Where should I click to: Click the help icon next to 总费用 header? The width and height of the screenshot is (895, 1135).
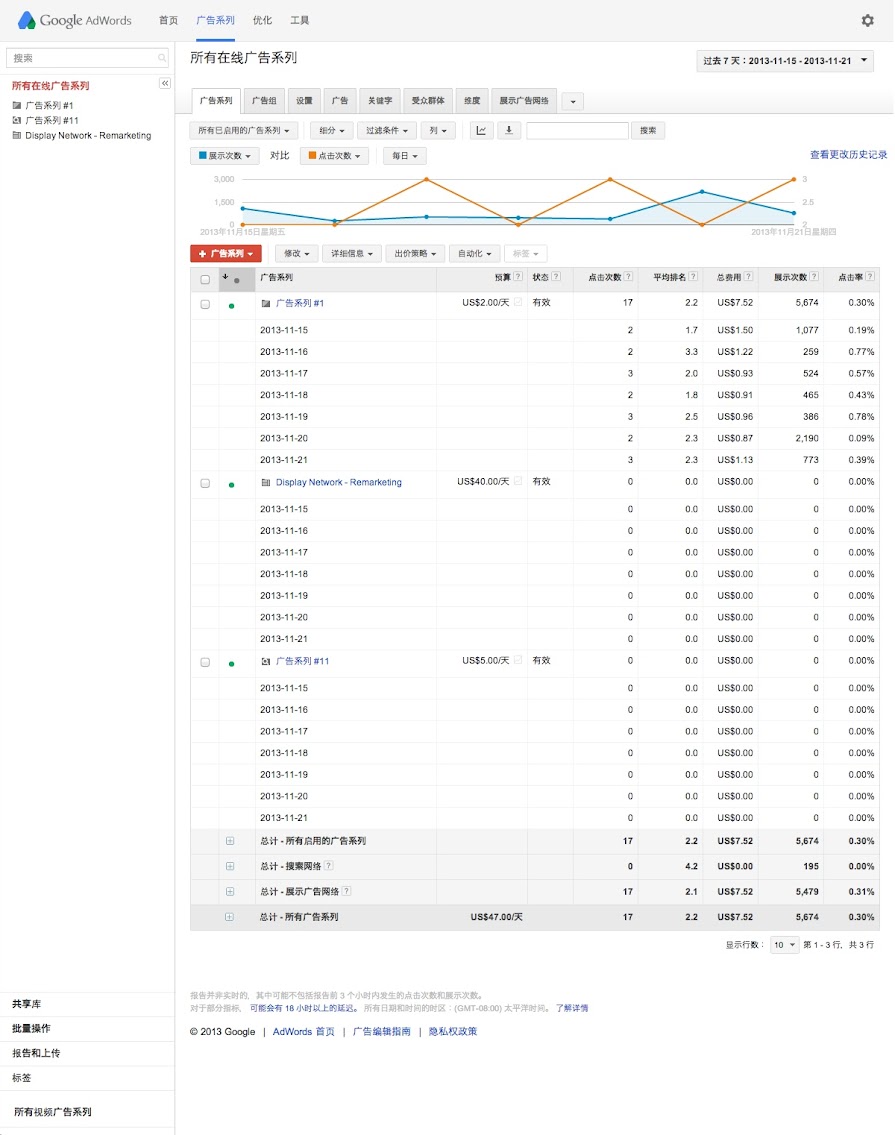(x=748, y=277)
